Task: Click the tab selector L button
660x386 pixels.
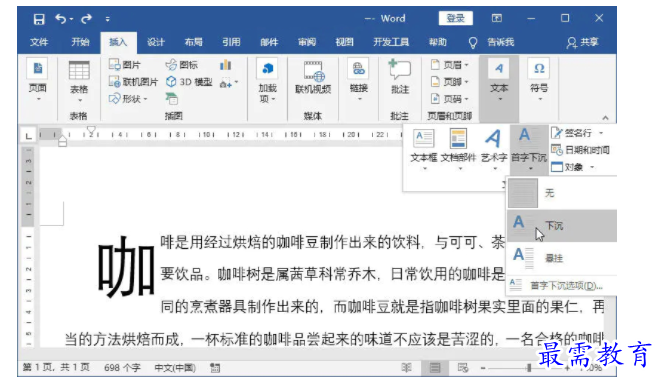Action: click(28, 136)
